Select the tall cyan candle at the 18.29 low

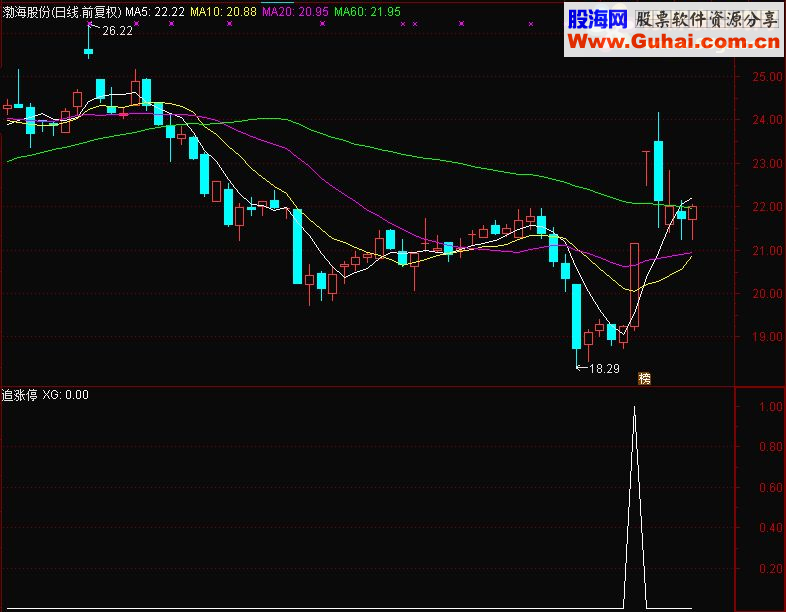click(x=576, y=316)
